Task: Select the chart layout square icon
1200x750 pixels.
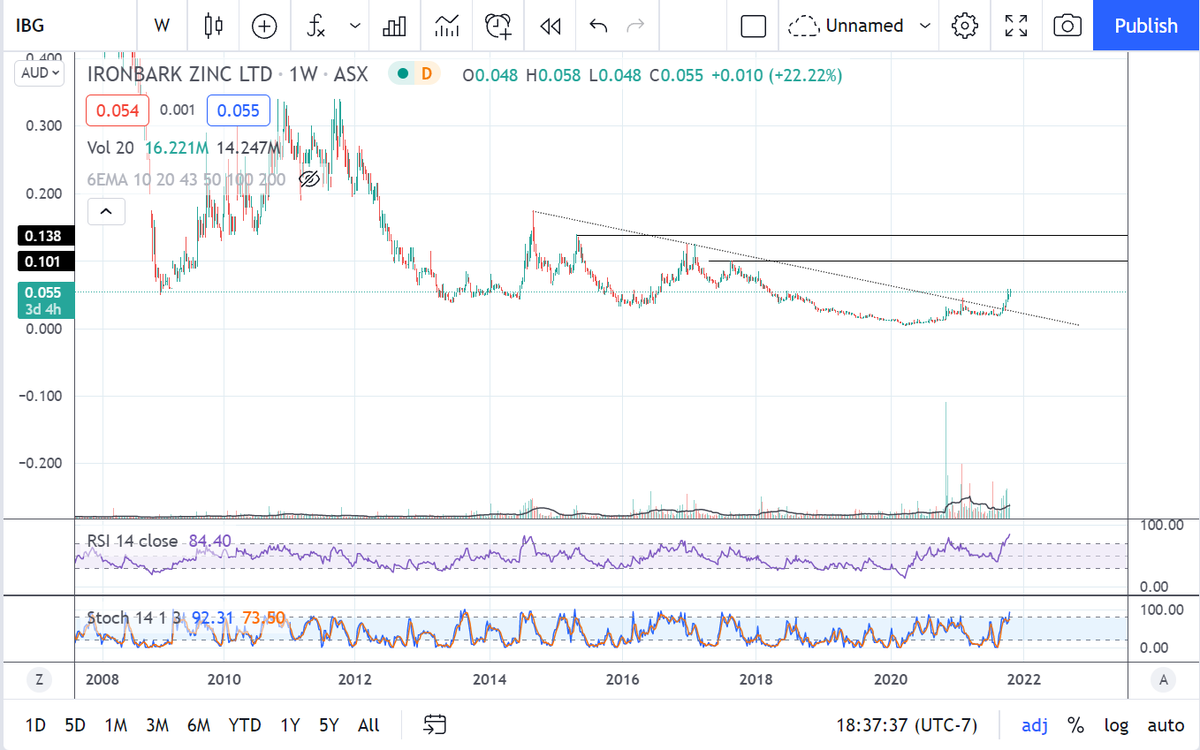Action: pos(753,26)
